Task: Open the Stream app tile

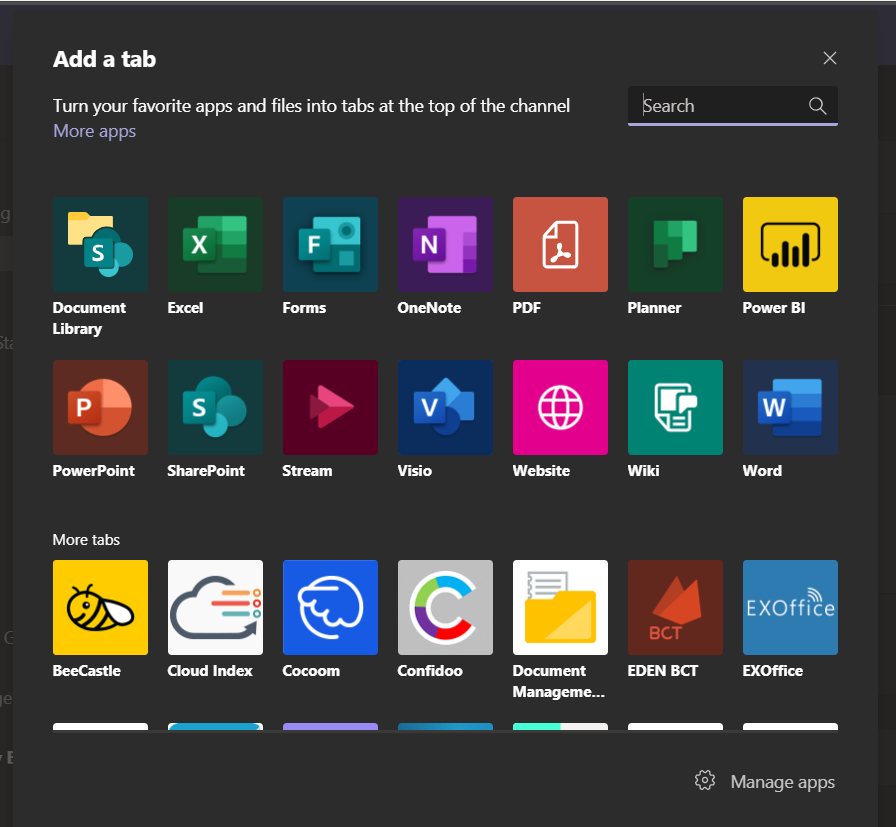Action: pyautogui.click(x=330, y=407)
